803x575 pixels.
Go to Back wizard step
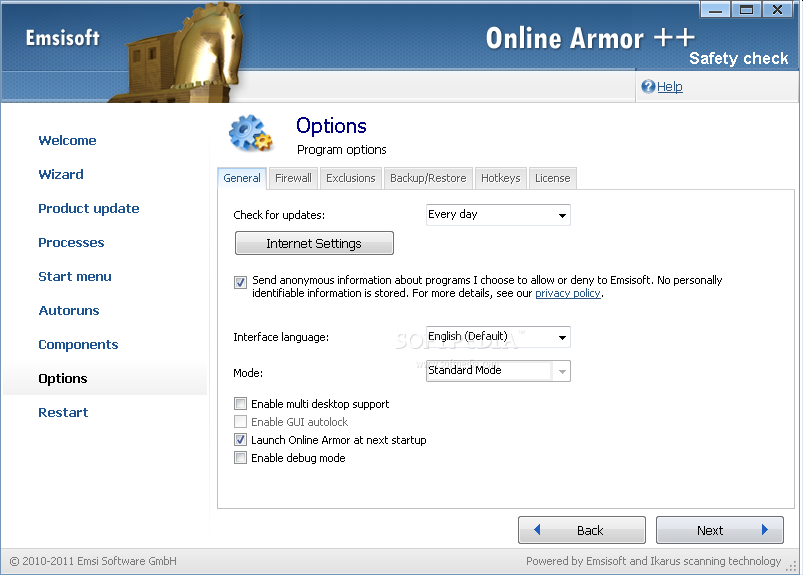point(582,530)
